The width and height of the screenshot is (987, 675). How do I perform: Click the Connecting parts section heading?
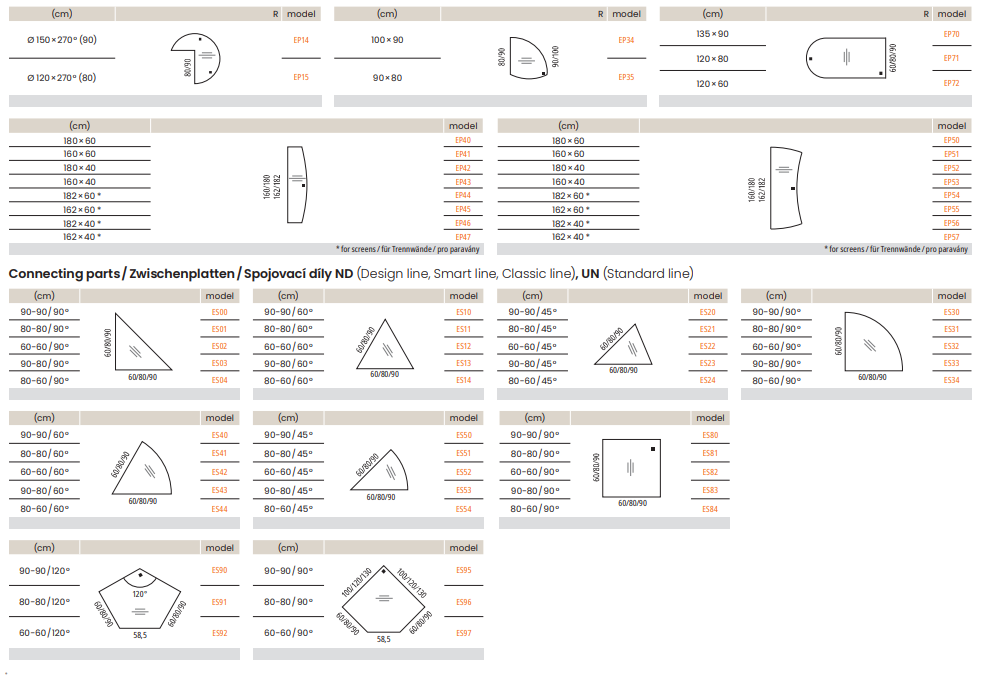[351, 274]
